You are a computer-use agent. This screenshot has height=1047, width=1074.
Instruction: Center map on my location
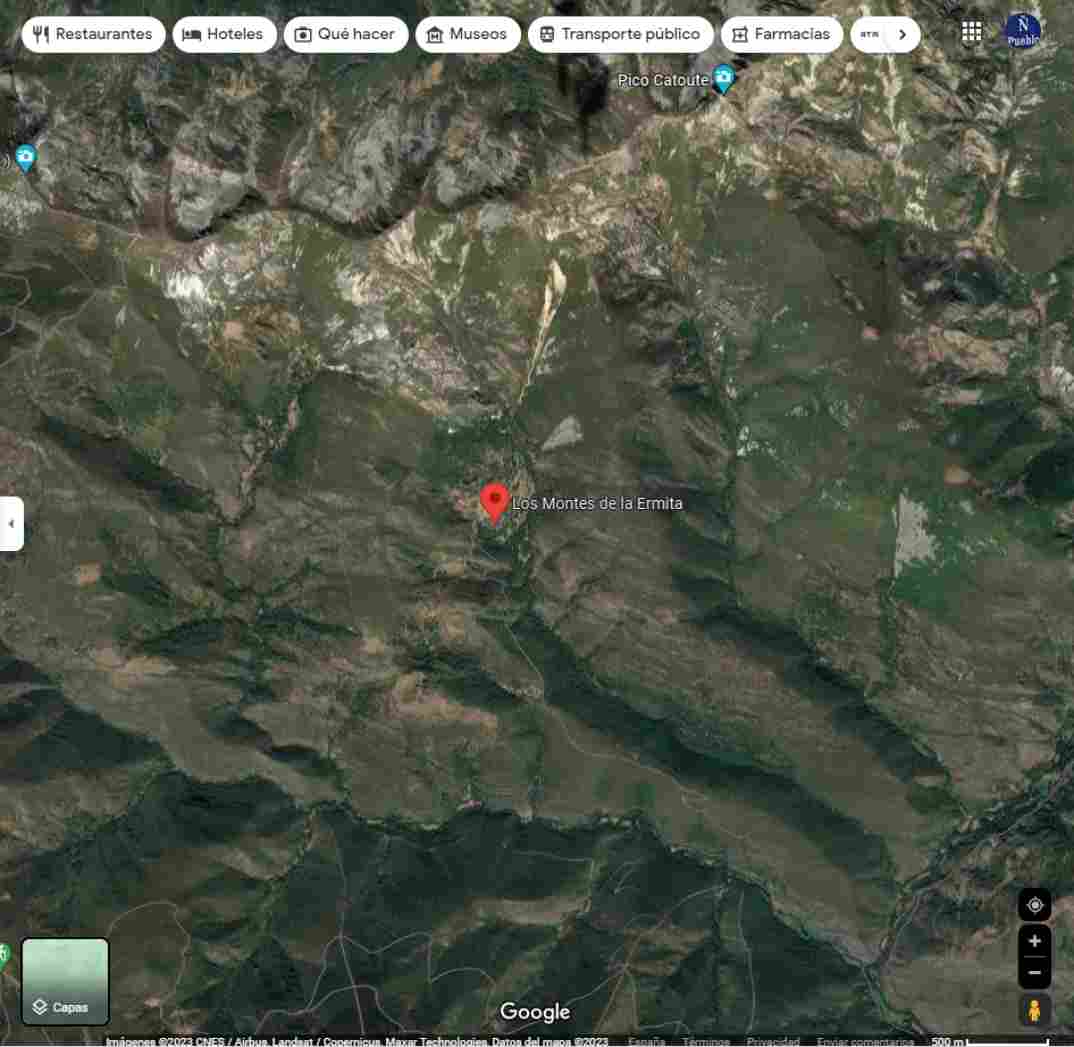coord(1034,905)
